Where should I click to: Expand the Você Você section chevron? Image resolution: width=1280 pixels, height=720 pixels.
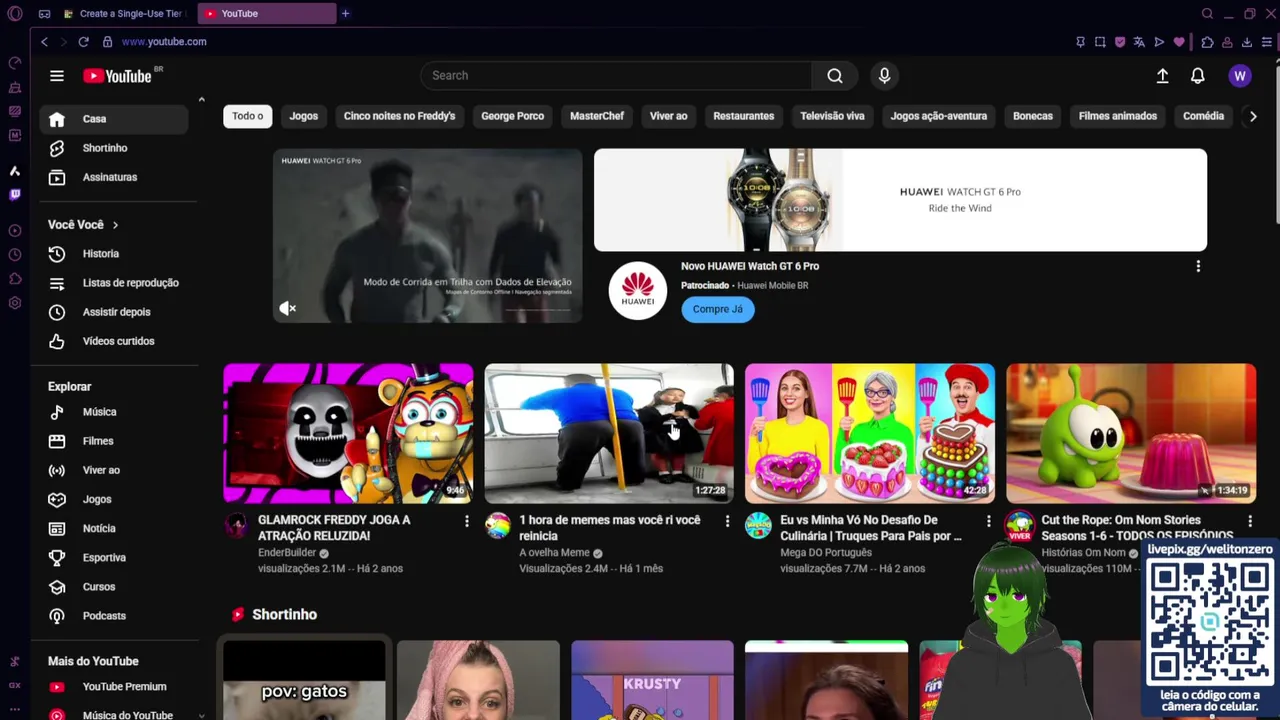pyautogui.click(x=115, y=225)
